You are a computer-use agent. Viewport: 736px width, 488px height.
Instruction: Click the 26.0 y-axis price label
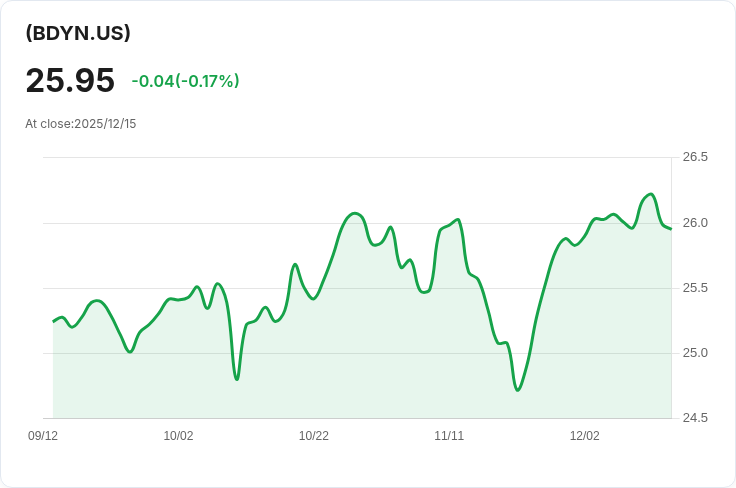[x=695, y=223]
